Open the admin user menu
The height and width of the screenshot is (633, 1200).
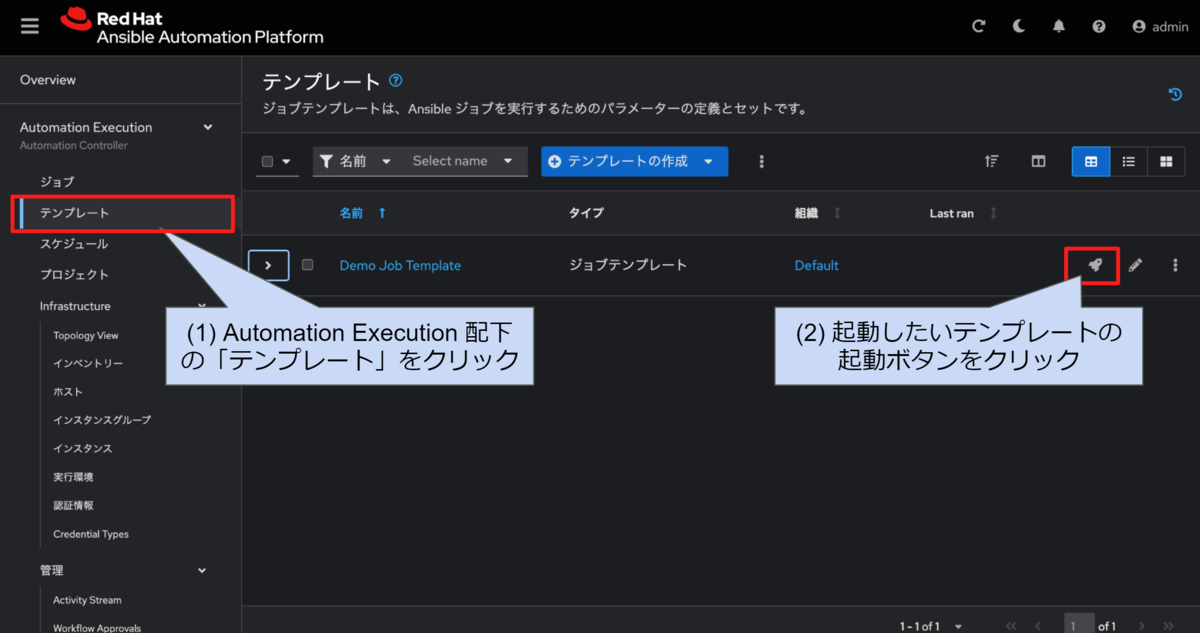coord(1160,27)
